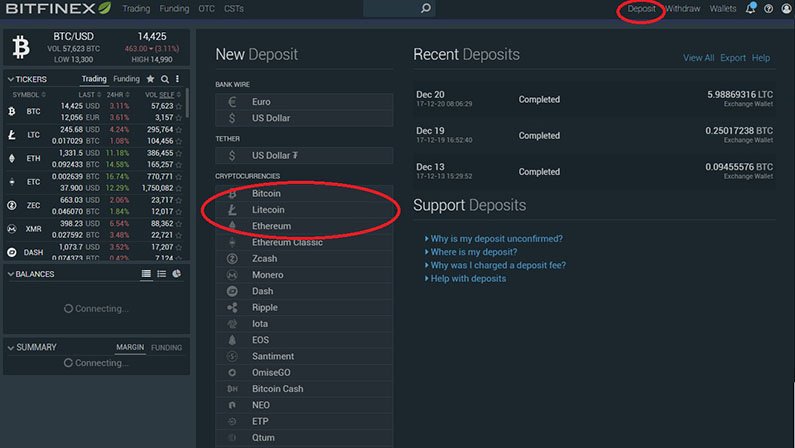Click the Ripple icon in deposit list
795x448 pixels.
coord(232,307)
